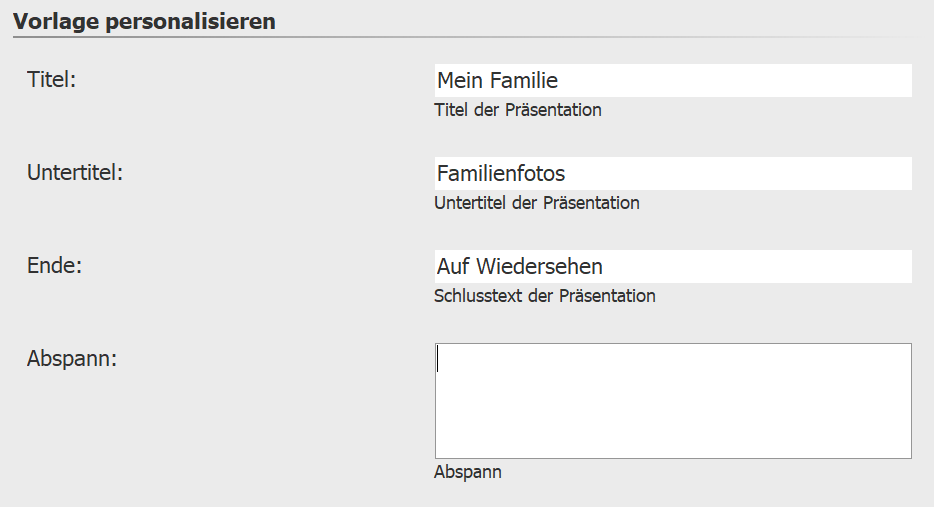Viewport: 934px width, 507px height.
Task: Click the 'Titel:' field label
Action: point(52,79)
